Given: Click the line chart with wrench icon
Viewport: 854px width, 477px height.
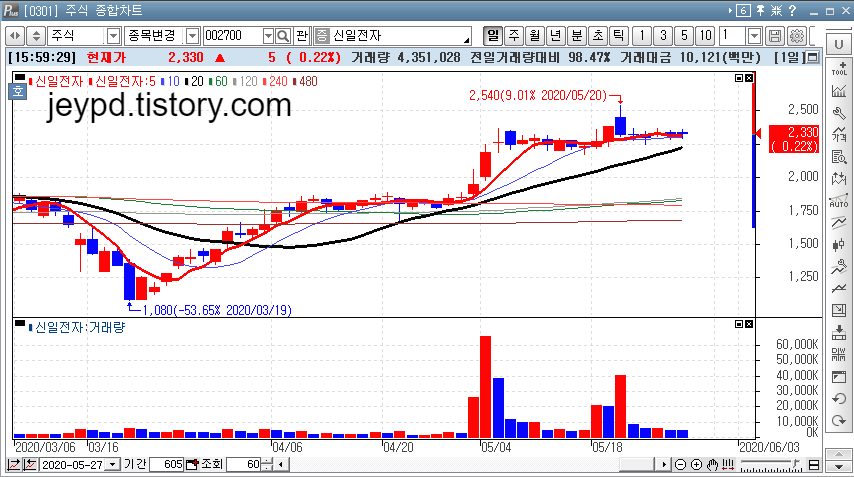Looking at the screenshot, I should pos(839,266).
